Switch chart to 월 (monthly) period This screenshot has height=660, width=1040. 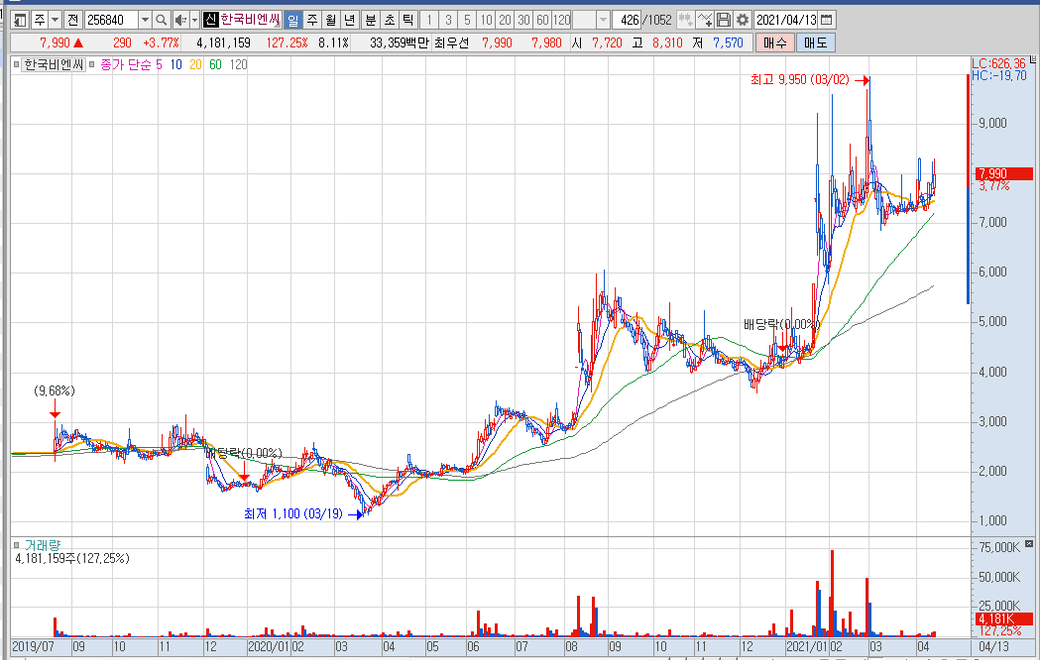[x=330, y=20]
